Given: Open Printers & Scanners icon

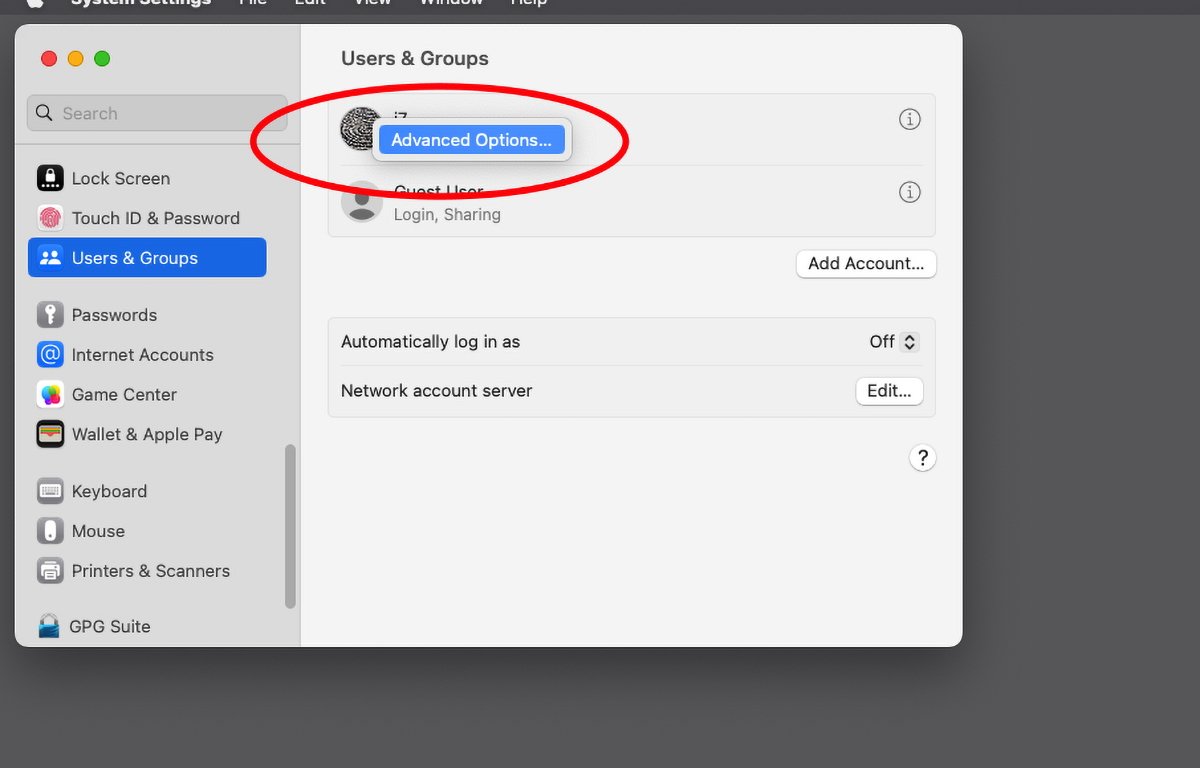Looking at the screenshot, I should pos(50,571).
